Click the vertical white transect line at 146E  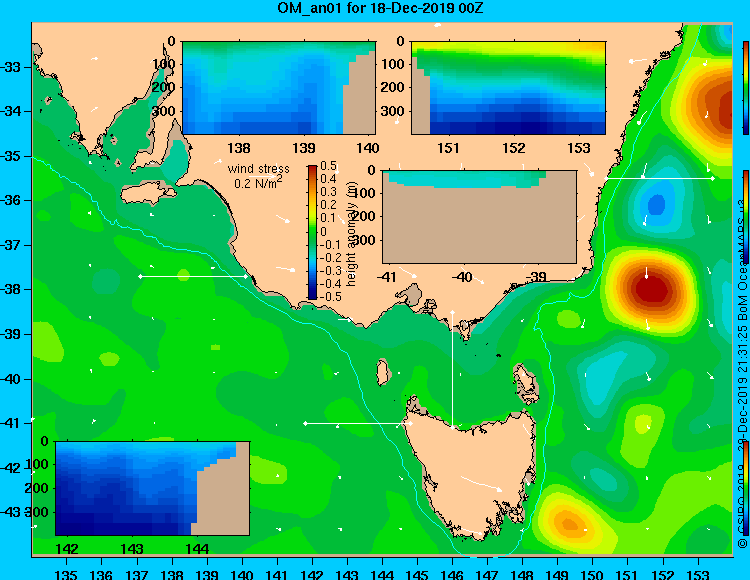(452, 369)
